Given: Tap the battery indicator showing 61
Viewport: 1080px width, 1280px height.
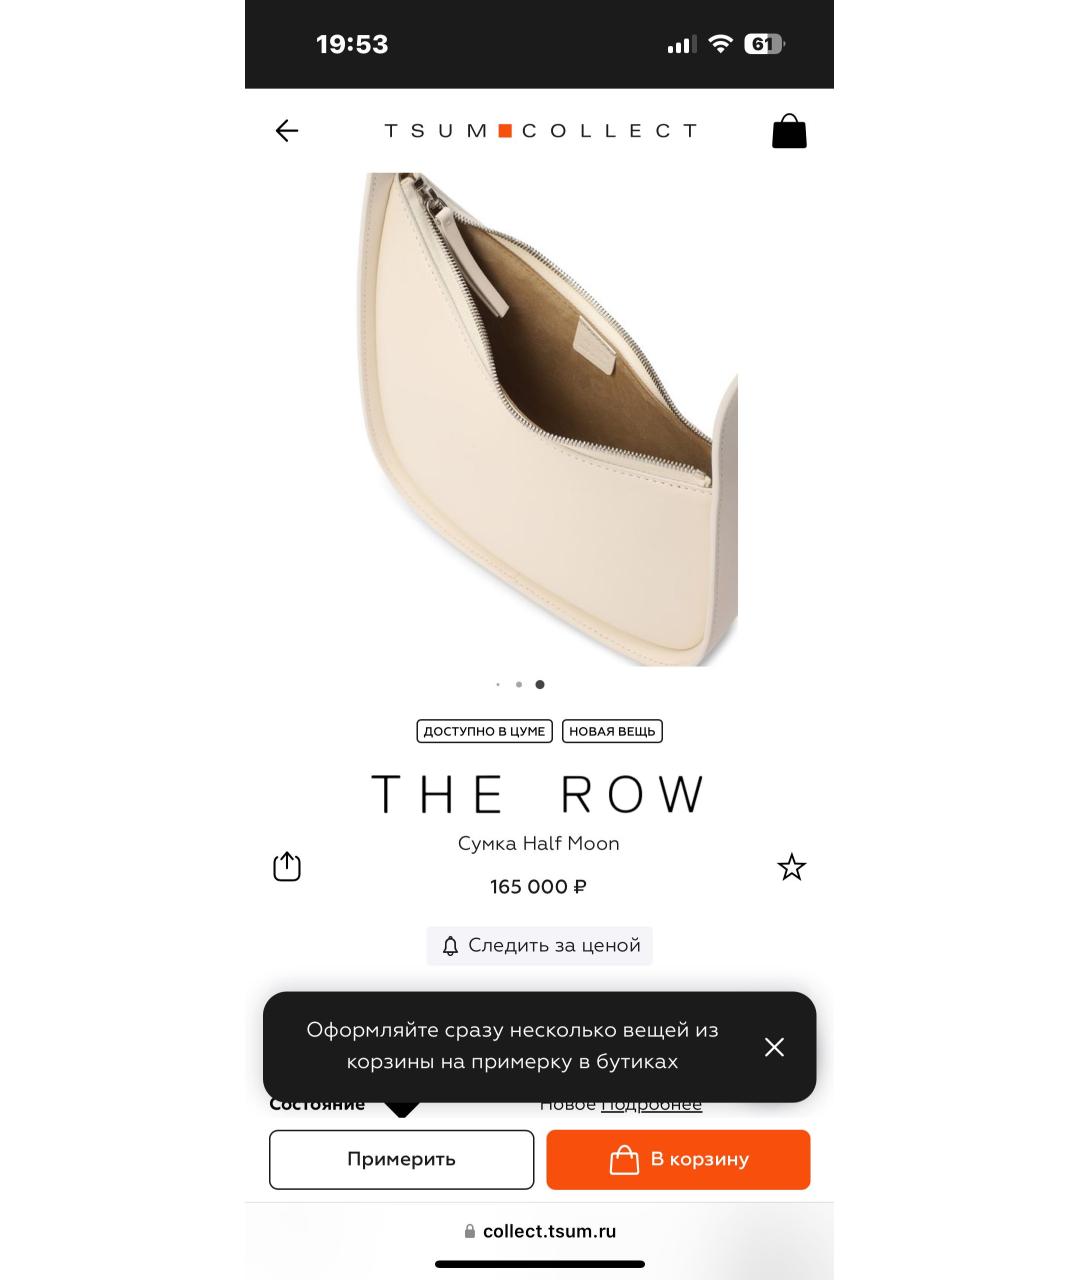Looking at the screenshot, I should (764, 44).
